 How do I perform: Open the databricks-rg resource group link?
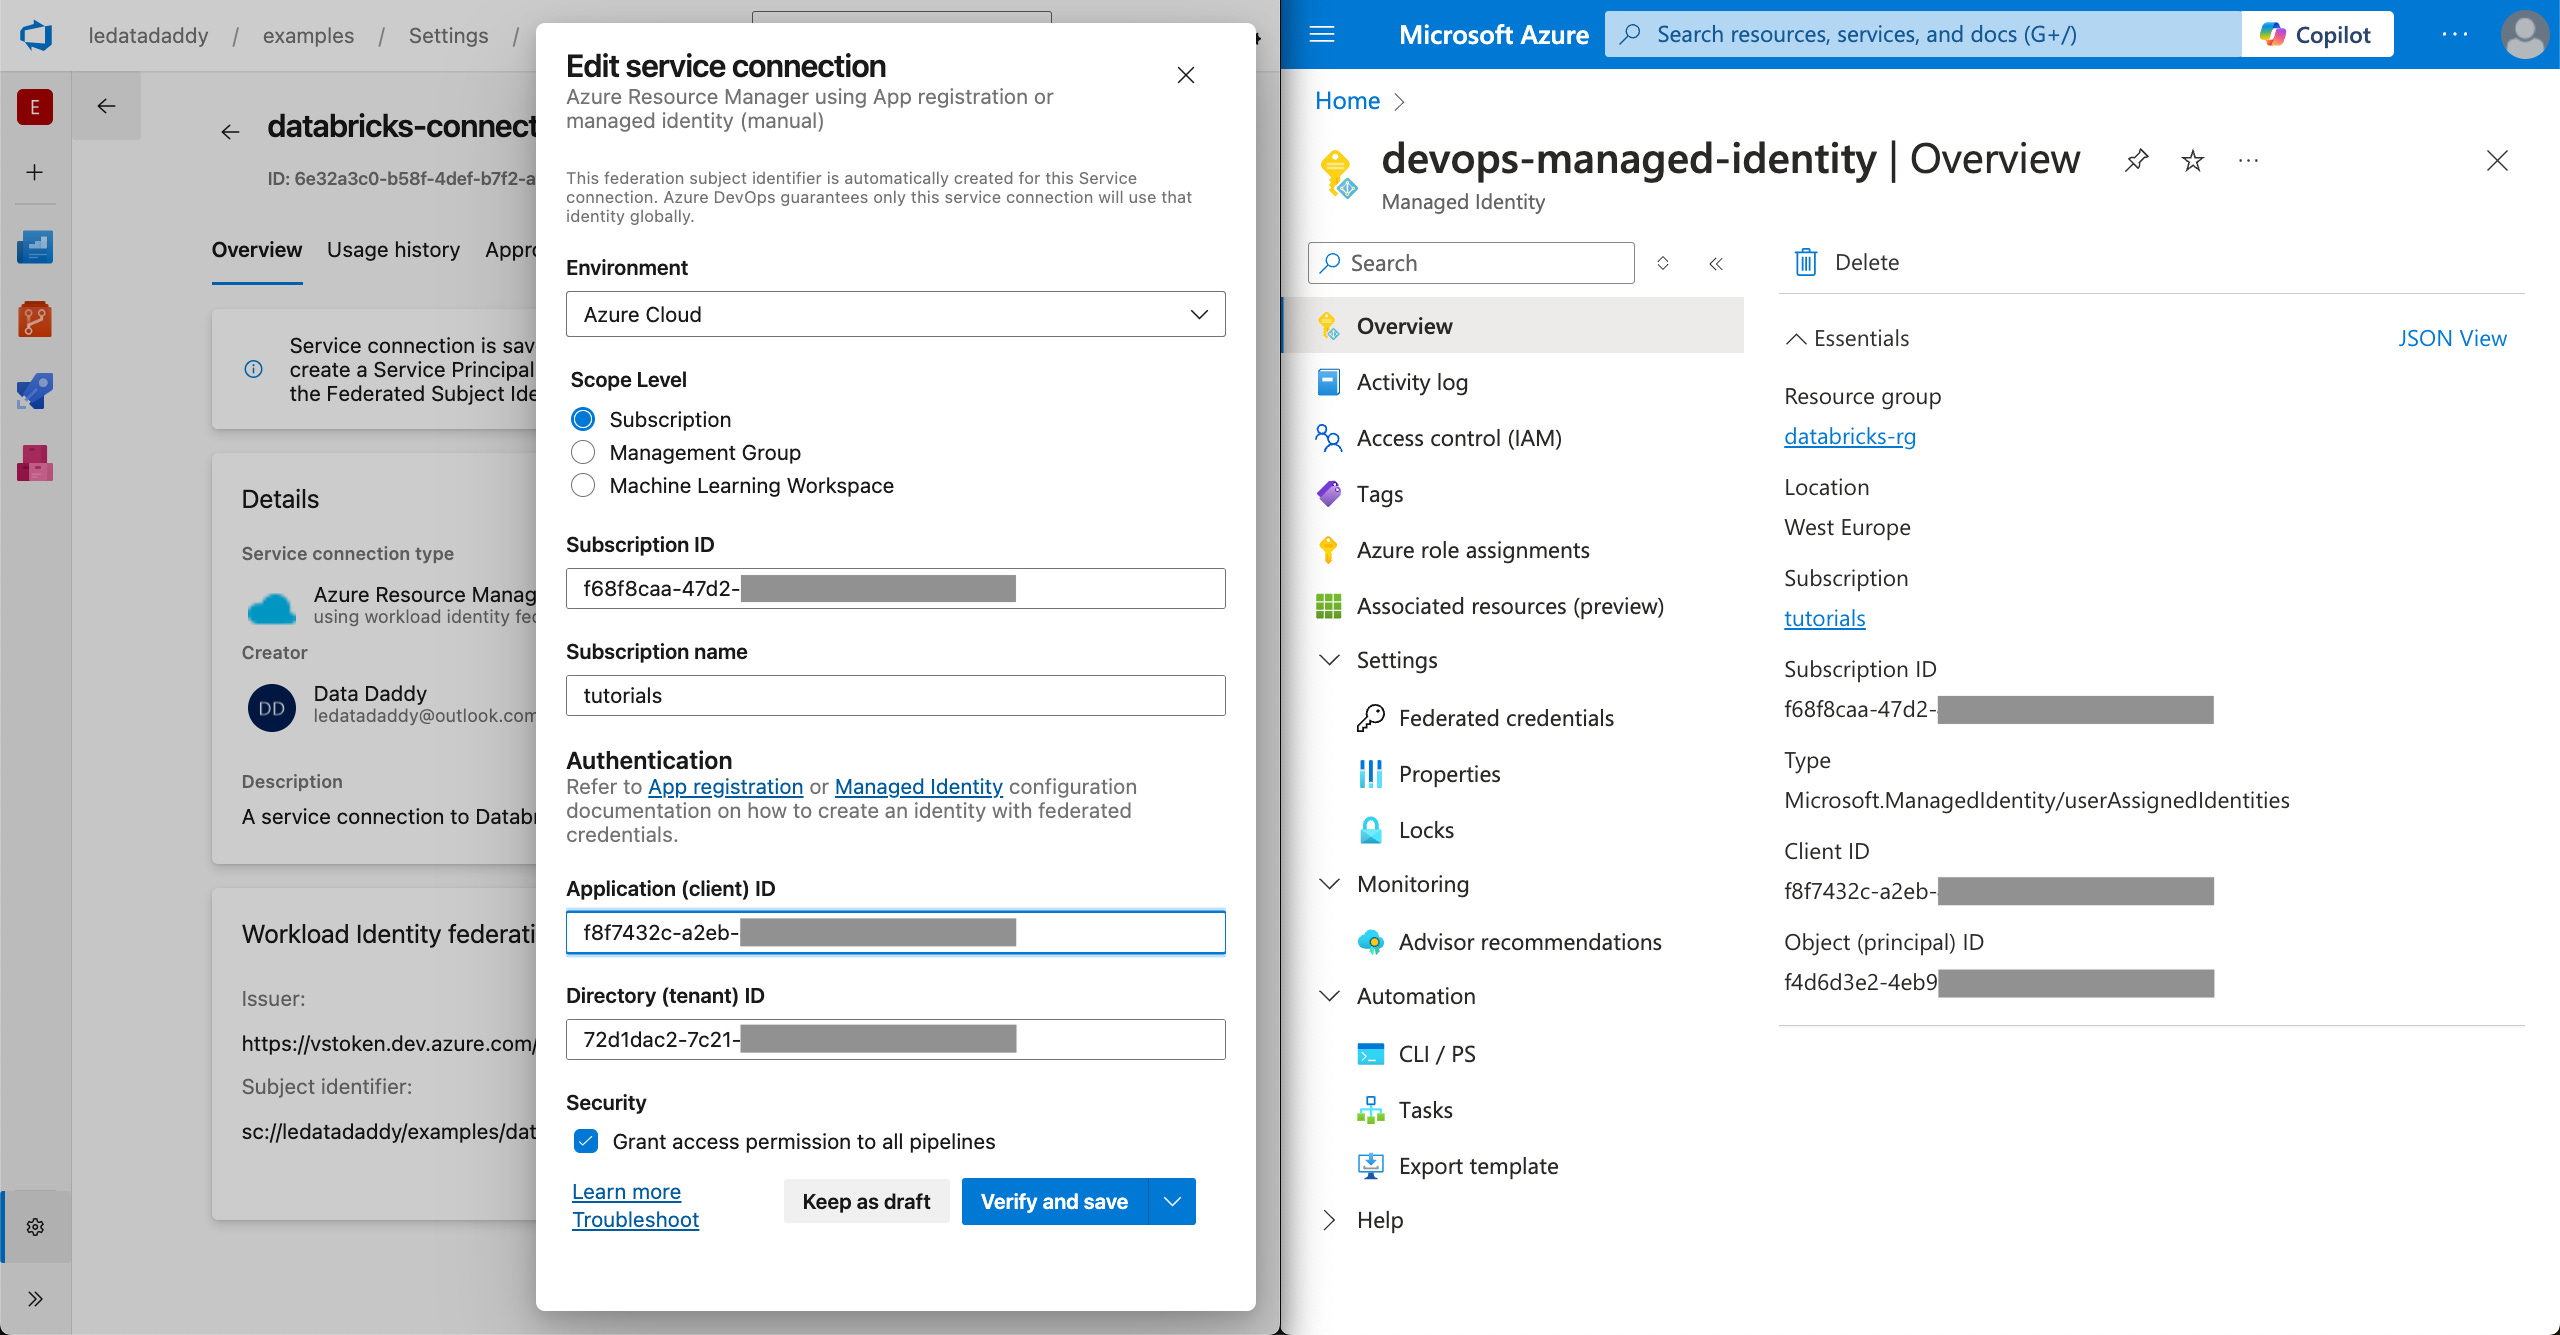click(x=1849, y=436)
